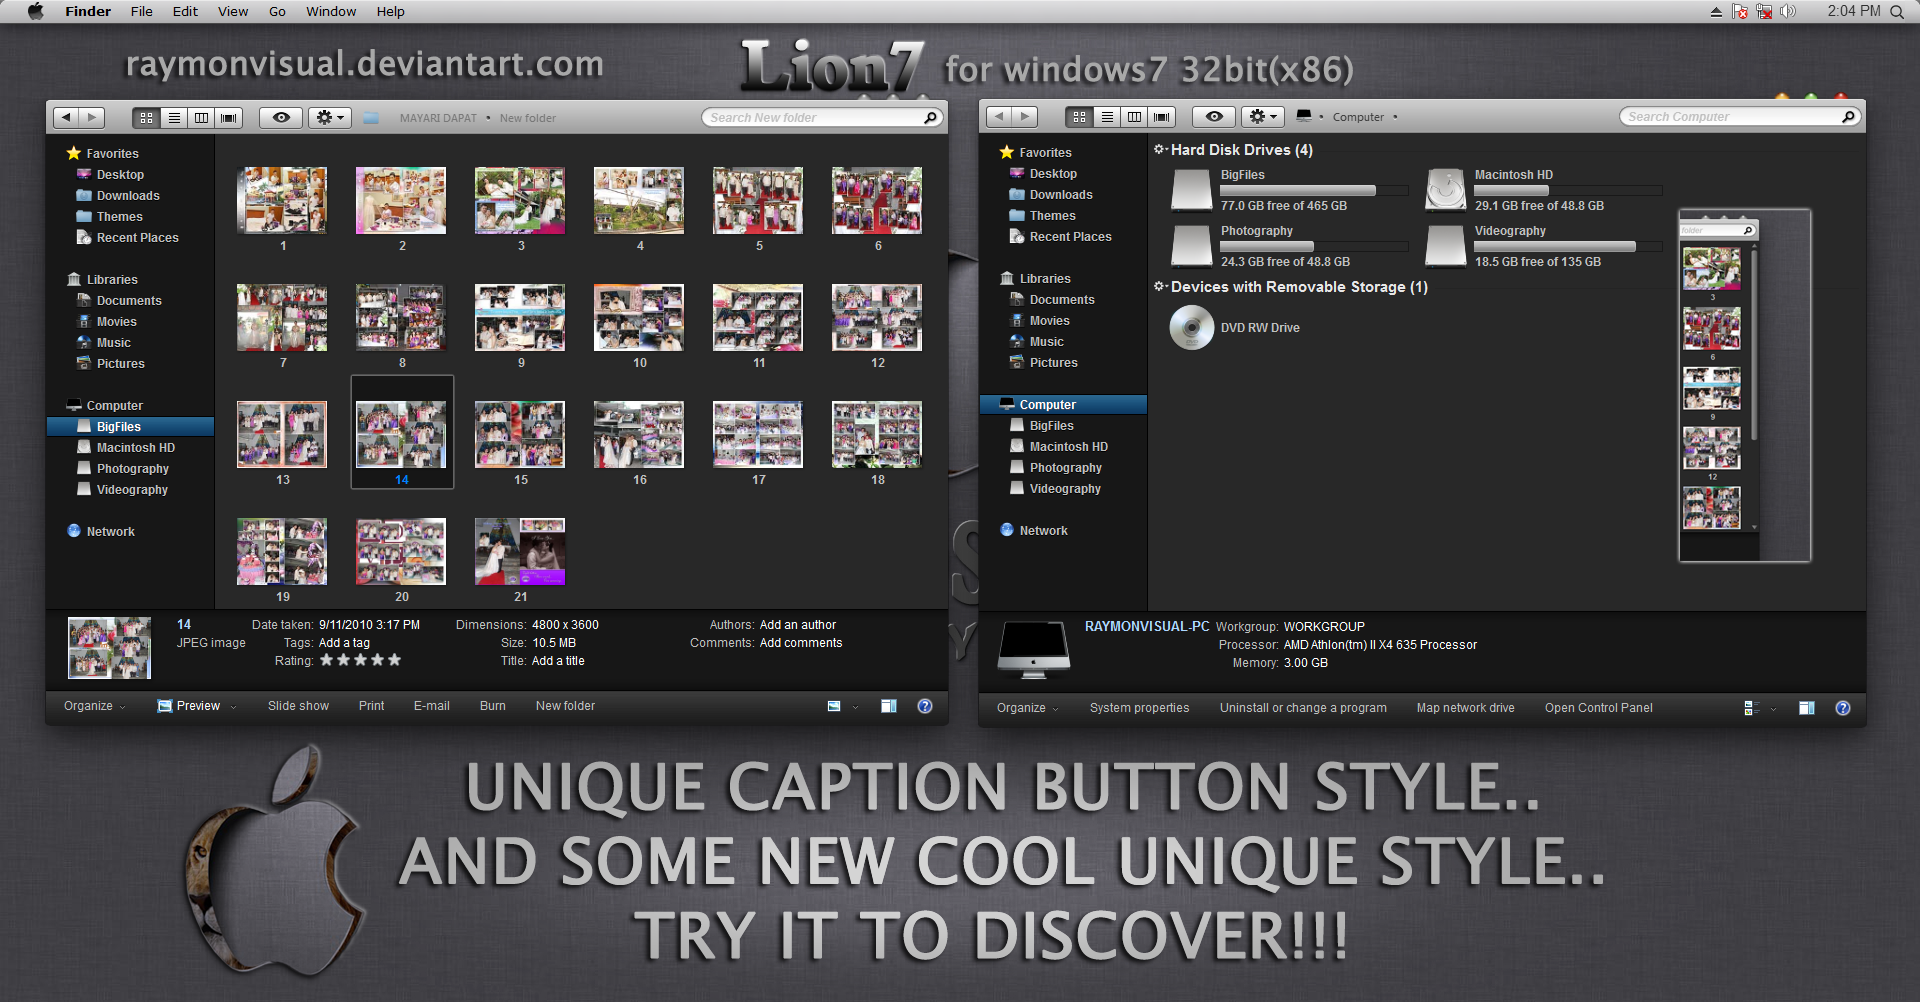1920x1002 pixels.
Task: Open the gear action menu in Computer window
Action: click(1262, 117)
